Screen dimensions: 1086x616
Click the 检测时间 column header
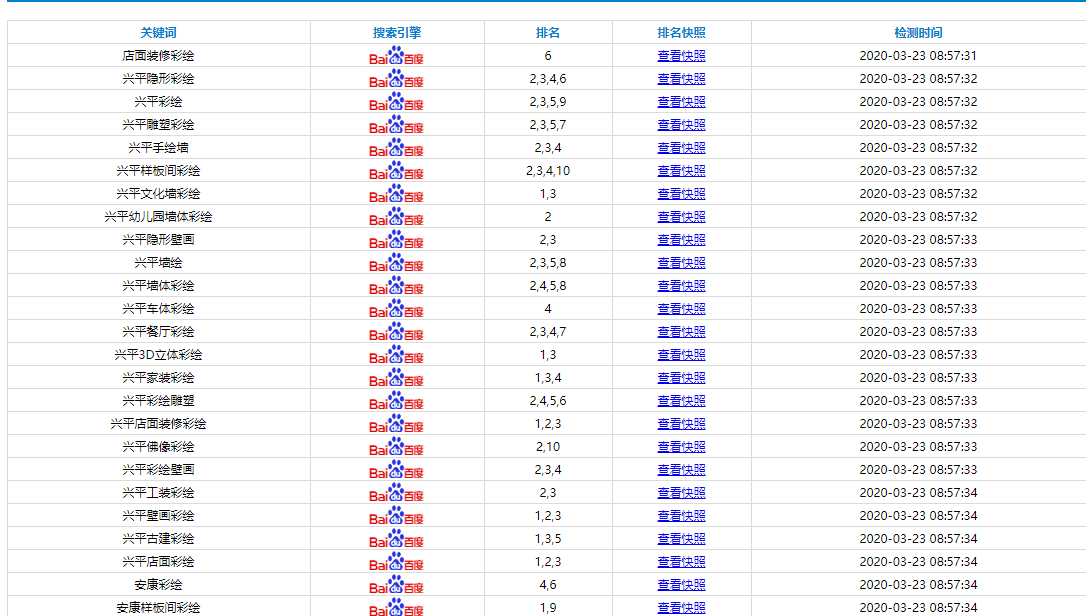[x=918, y=33]
